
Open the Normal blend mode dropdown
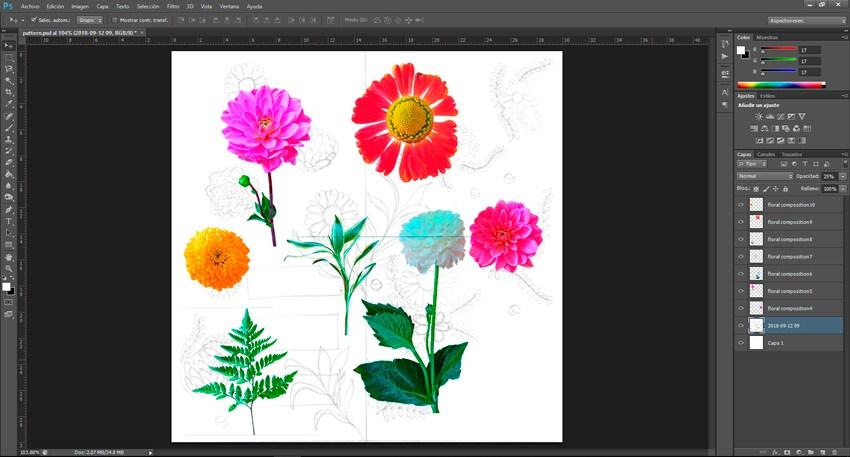tap(763, 176)
